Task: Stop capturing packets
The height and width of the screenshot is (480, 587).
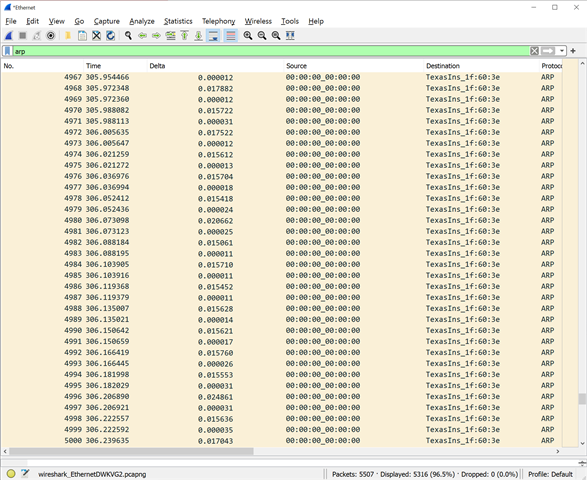Action: (22, 36)
